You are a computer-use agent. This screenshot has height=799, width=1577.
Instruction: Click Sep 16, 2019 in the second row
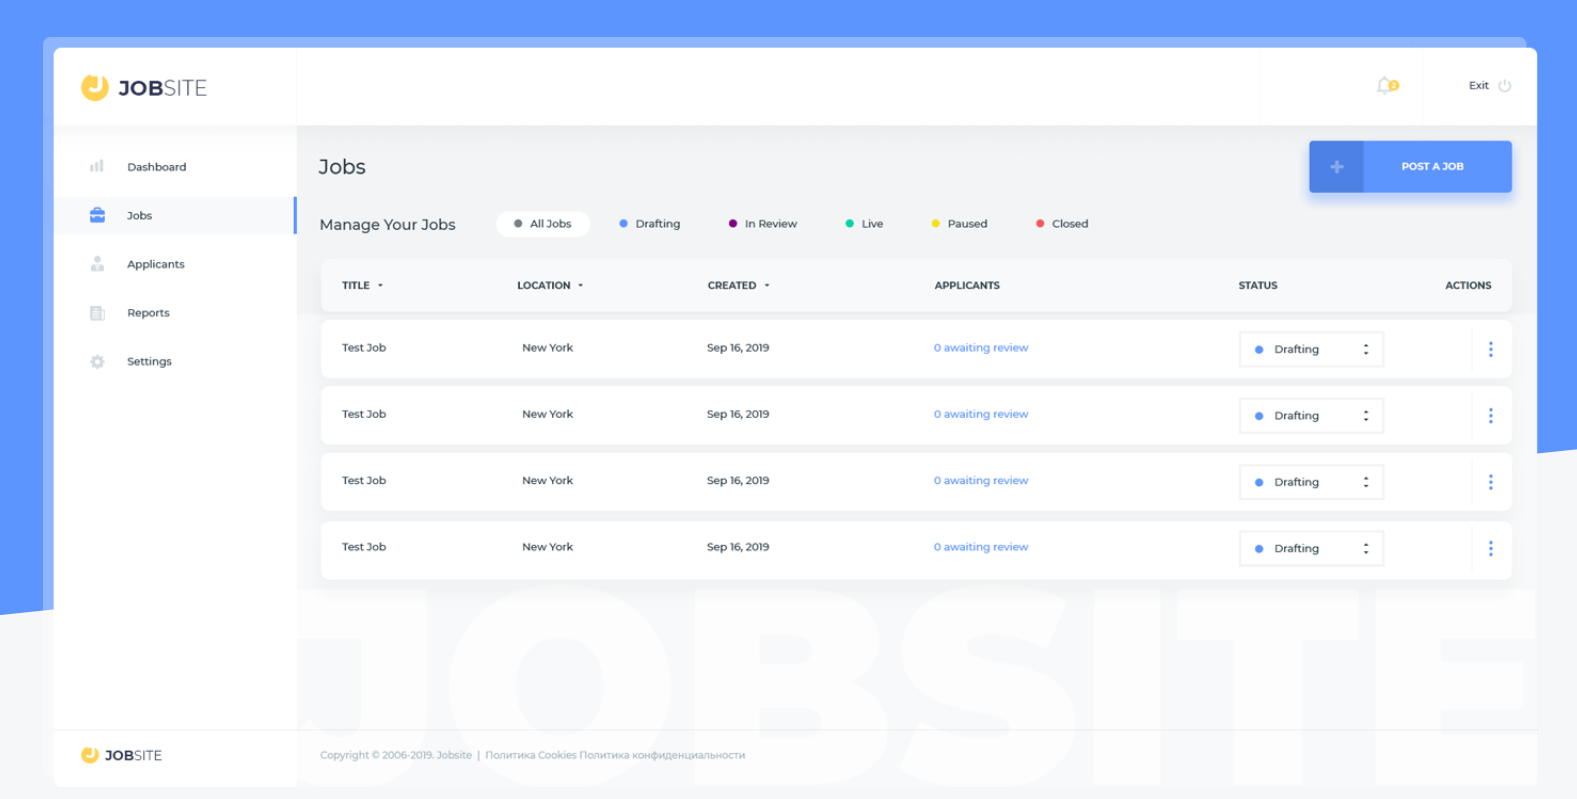pos(738,414)
